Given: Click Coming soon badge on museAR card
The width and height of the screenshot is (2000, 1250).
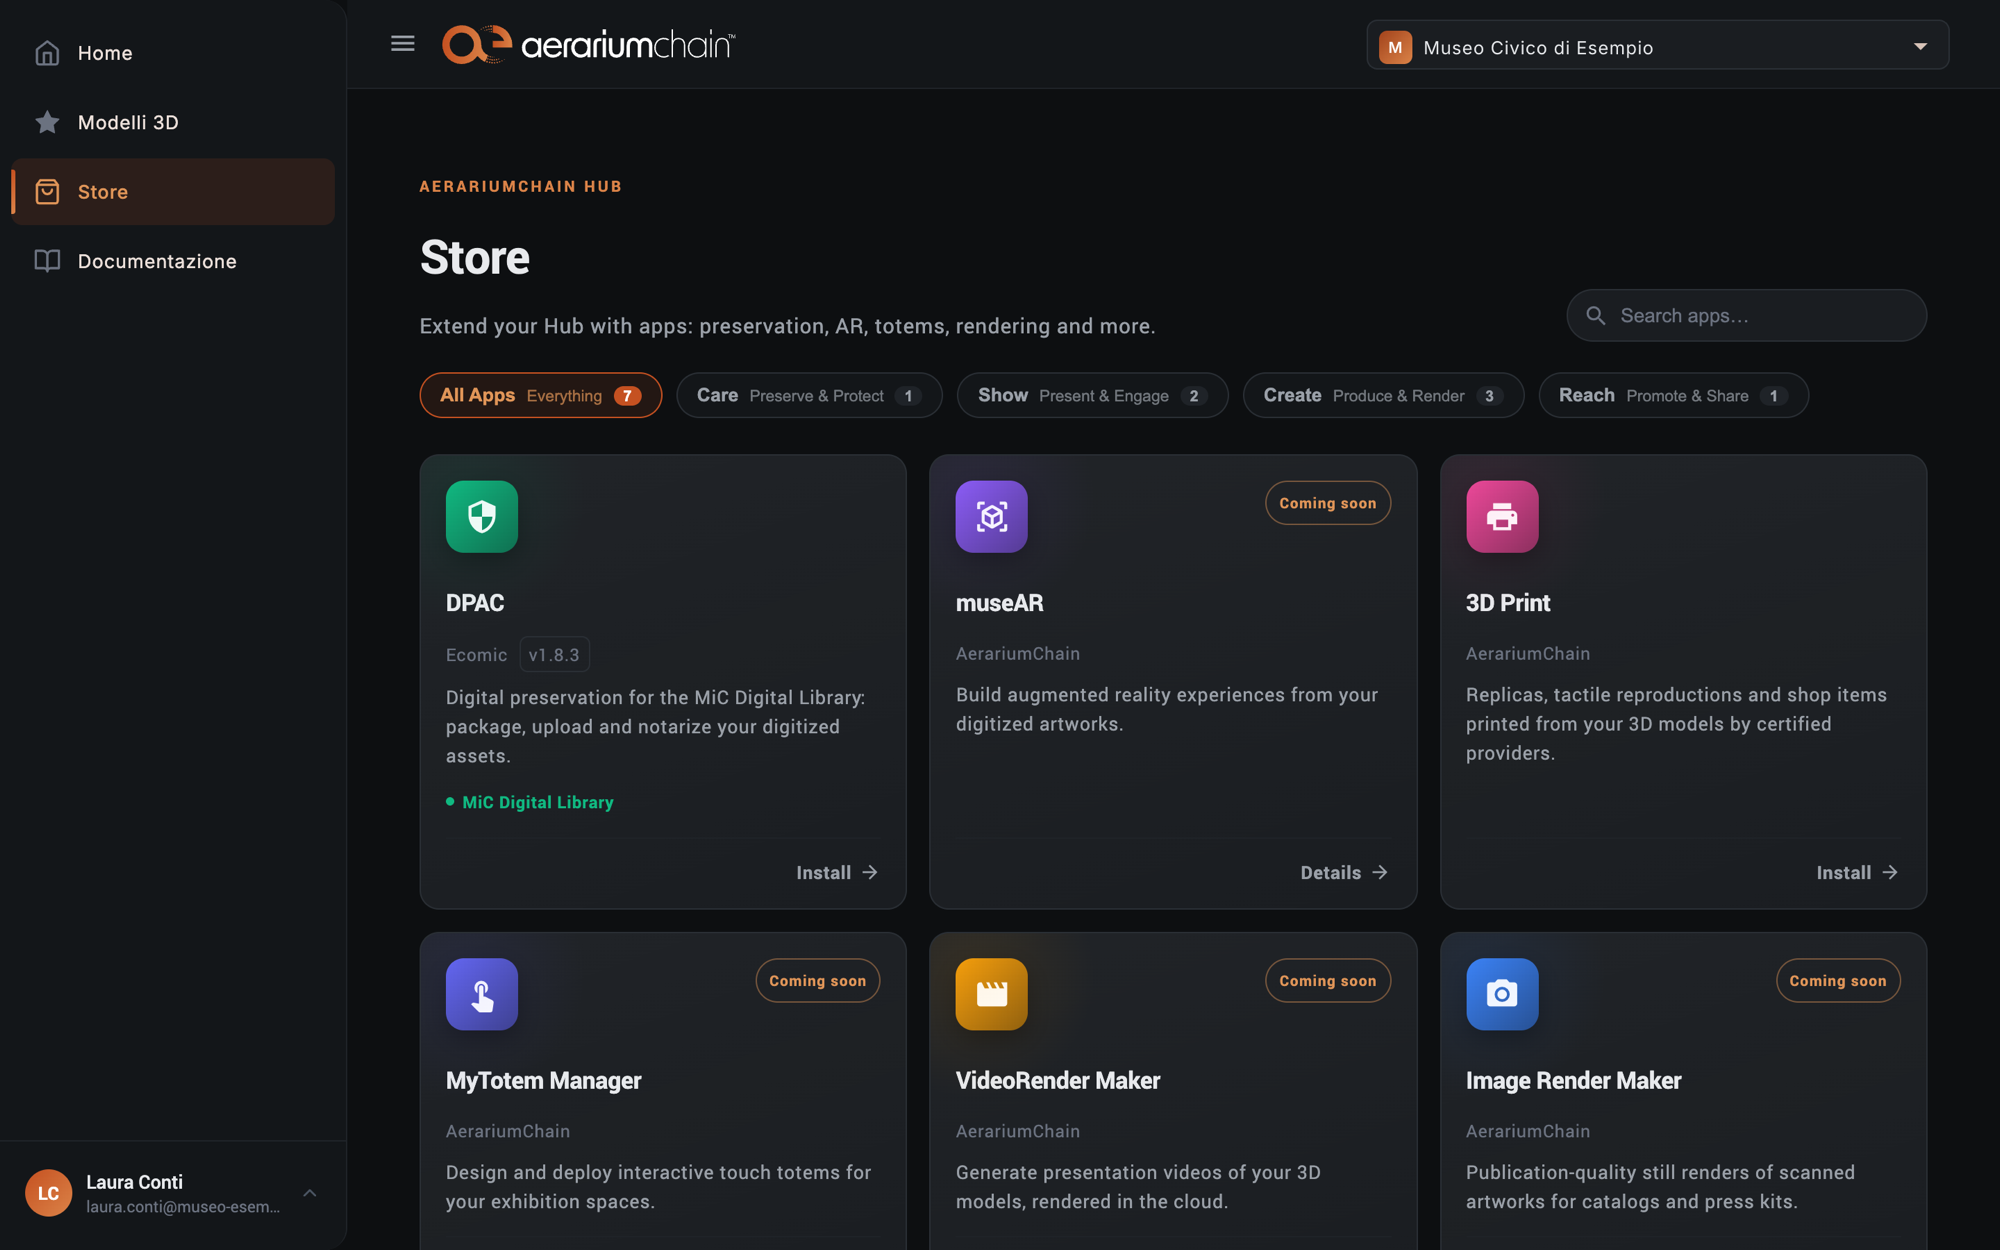Looking at the screenshot, I should 1328,503.
